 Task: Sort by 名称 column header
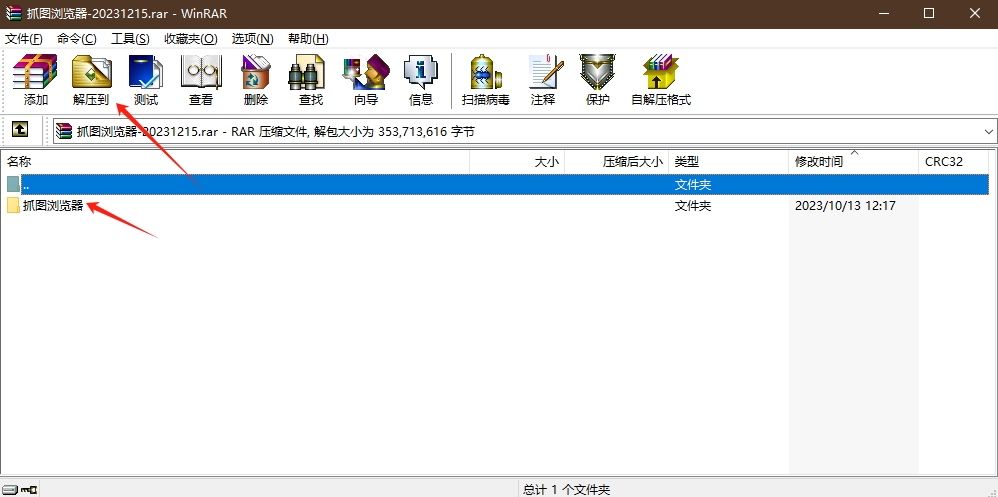pyautogui.click(x=235, y=162)
